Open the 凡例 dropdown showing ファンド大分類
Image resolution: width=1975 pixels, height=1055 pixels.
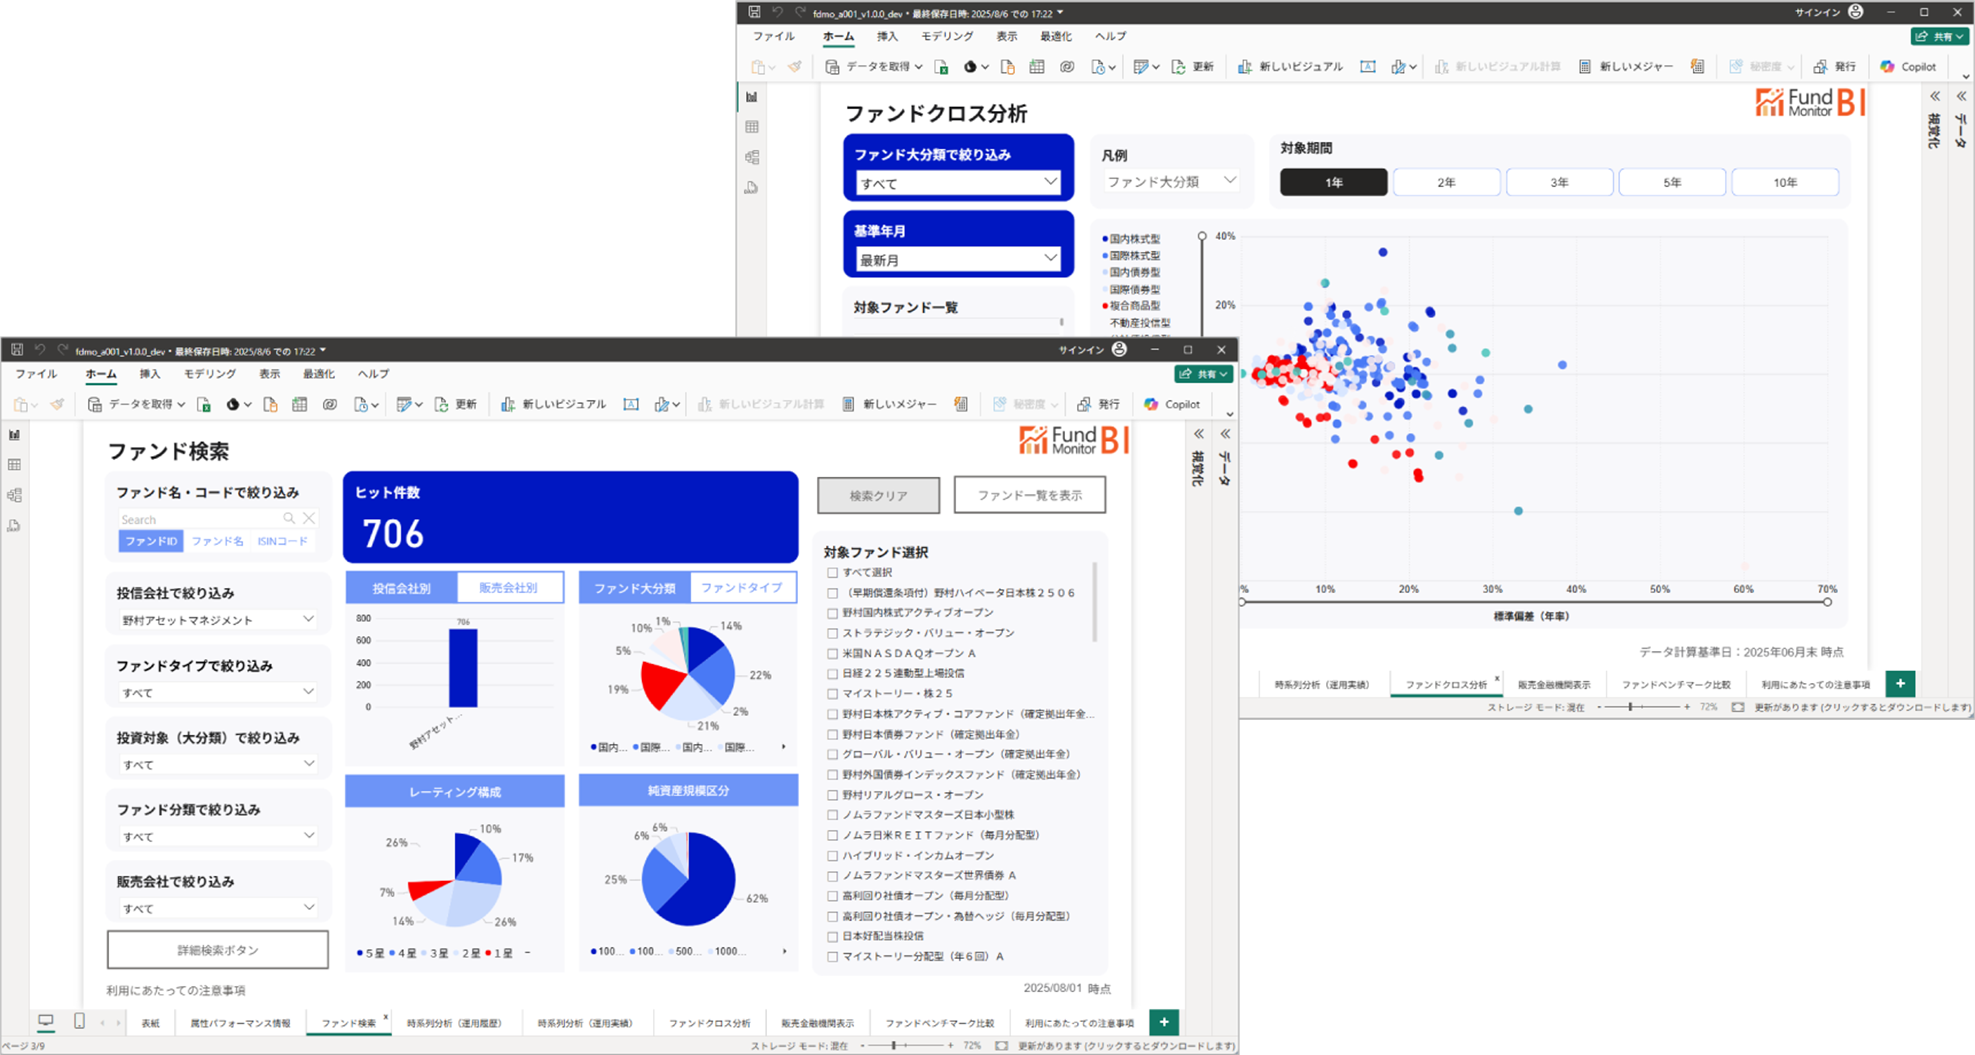coord(1171,181)
